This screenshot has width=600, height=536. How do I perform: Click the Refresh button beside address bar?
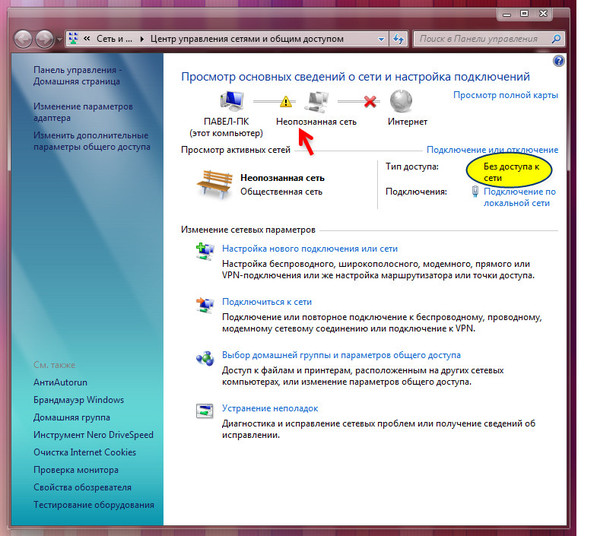pos(399,39)
